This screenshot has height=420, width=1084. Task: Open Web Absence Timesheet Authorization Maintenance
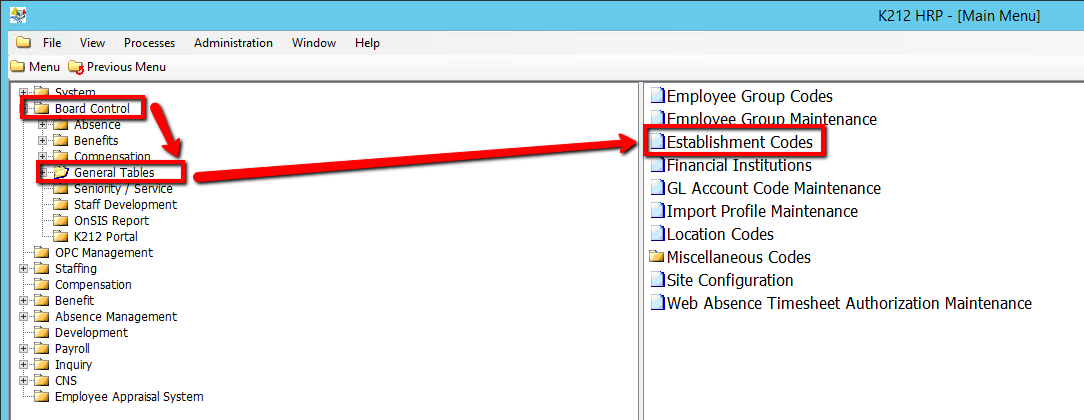(848, 304)
